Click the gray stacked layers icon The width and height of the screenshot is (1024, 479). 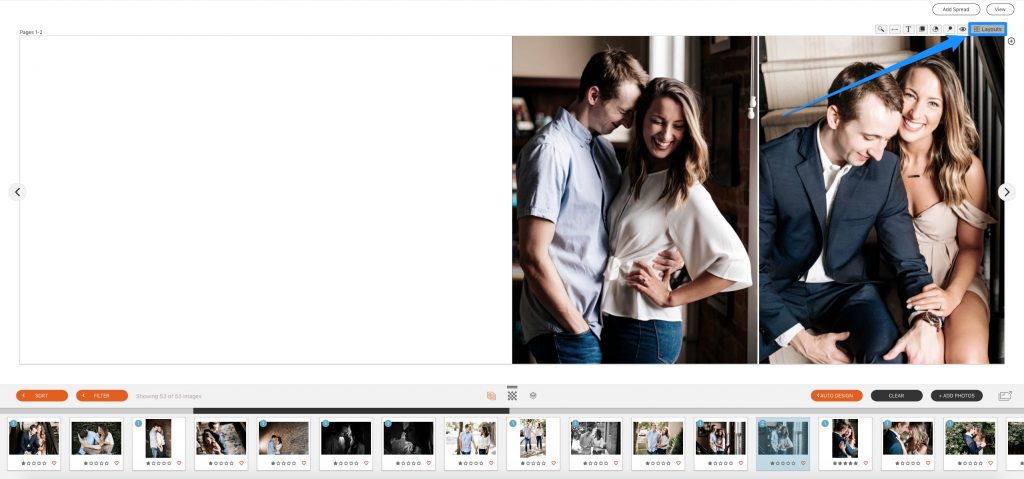[x=533, y=395]
